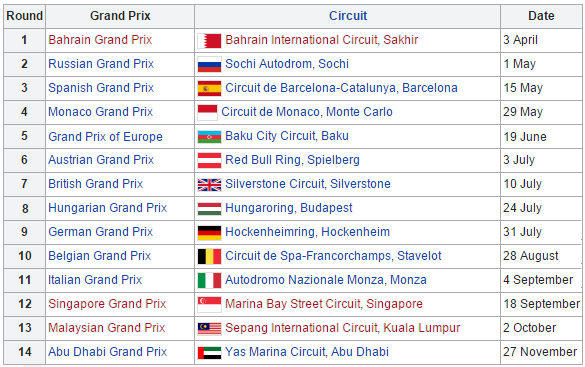Open the Sochi Autodrom, Sochi link

click(x=287, y=64)
